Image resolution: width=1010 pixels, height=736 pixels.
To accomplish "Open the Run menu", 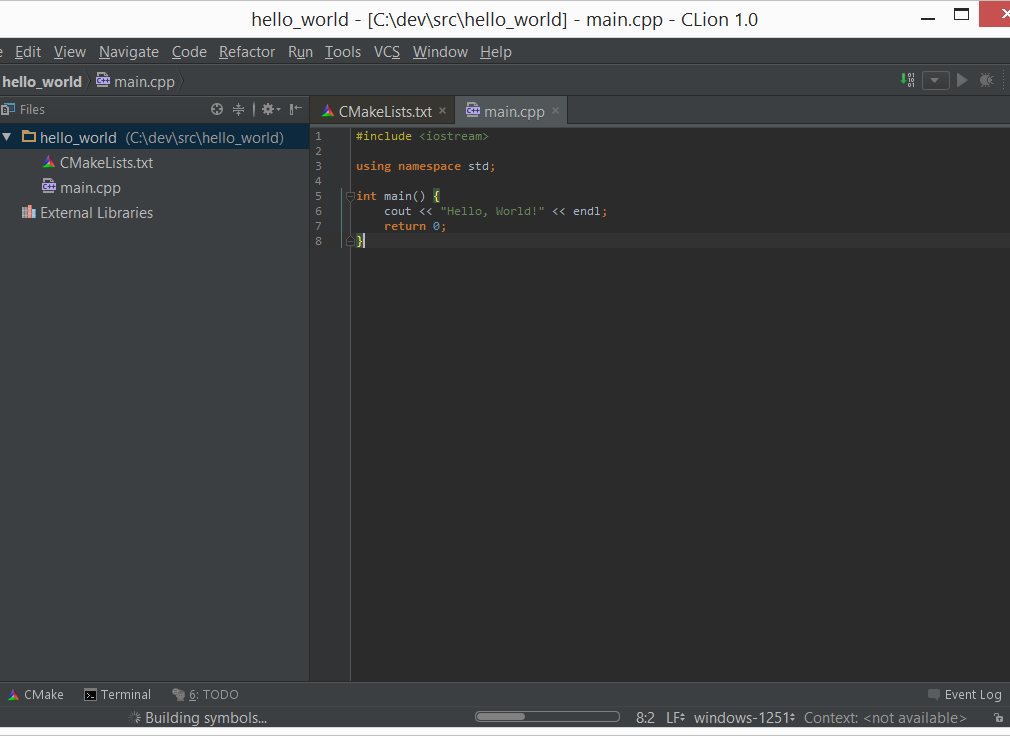I will tap(300, 52).
